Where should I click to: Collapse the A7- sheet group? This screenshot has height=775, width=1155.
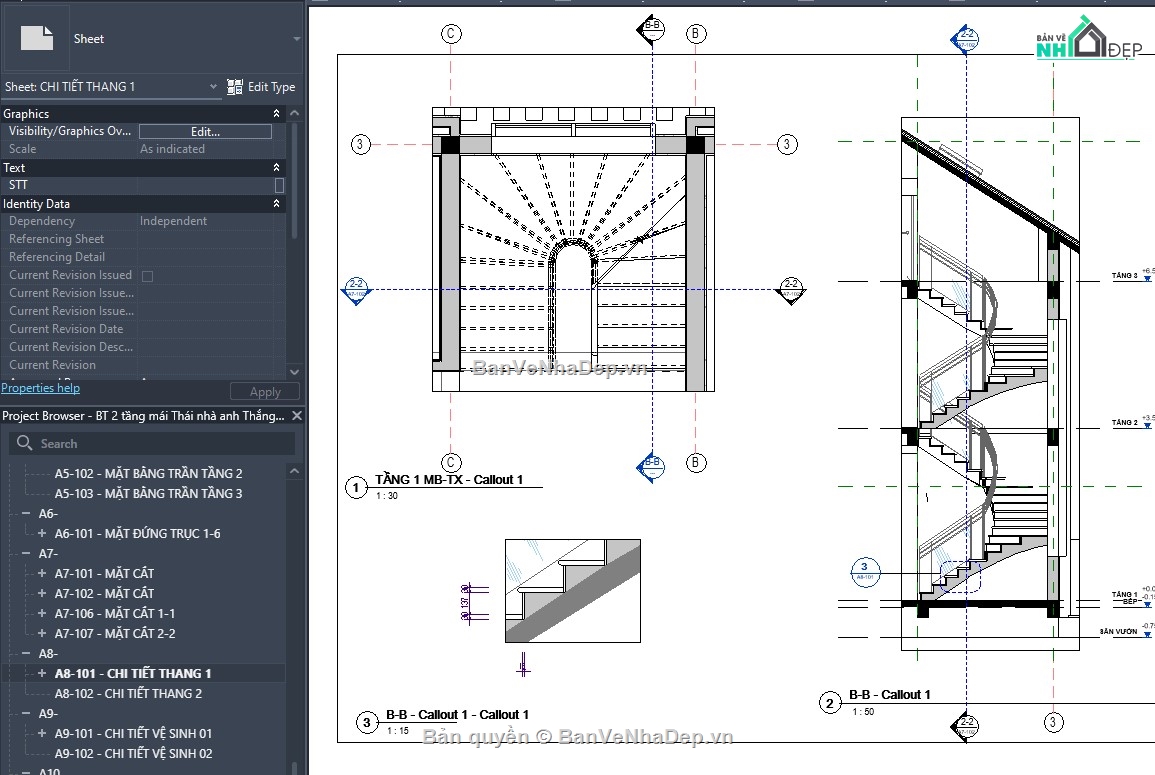pos(26,553)
